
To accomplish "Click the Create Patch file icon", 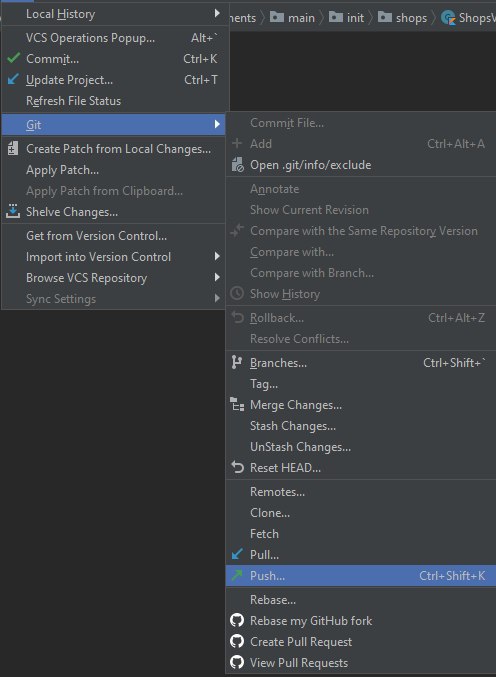I will [13, 149].
